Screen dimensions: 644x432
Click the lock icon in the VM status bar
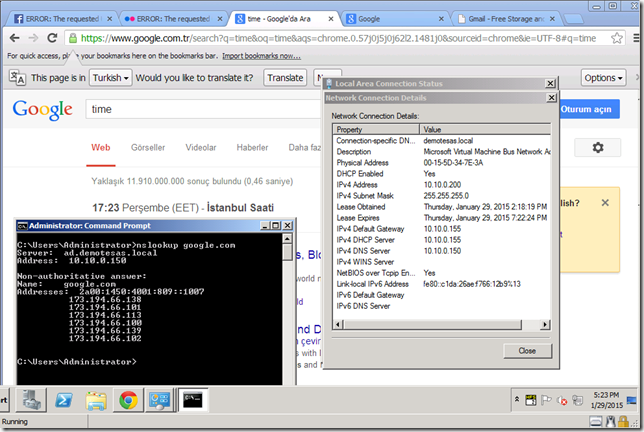coord(623,421)
